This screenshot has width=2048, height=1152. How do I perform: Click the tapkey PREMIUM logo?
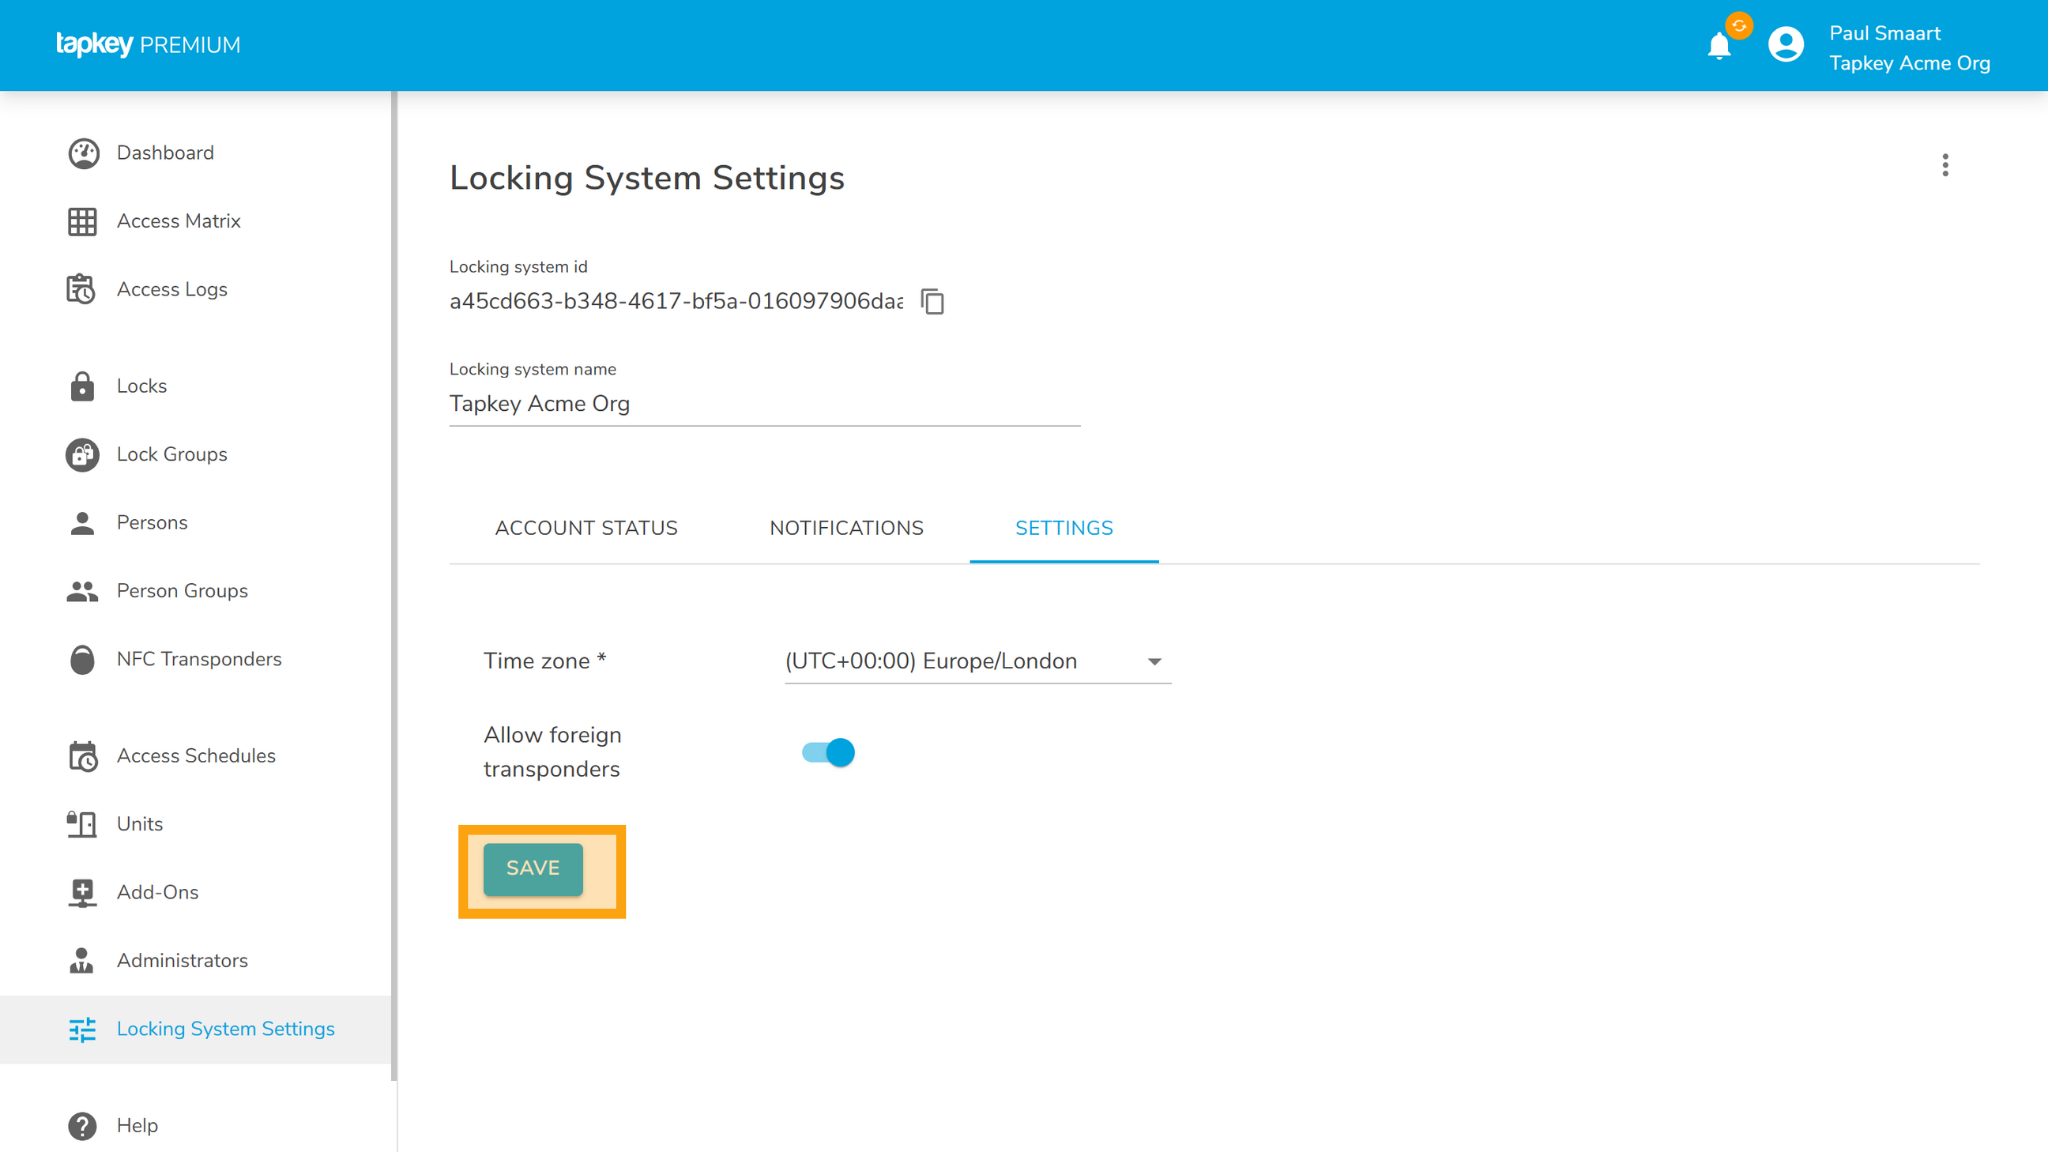point(148,45)
